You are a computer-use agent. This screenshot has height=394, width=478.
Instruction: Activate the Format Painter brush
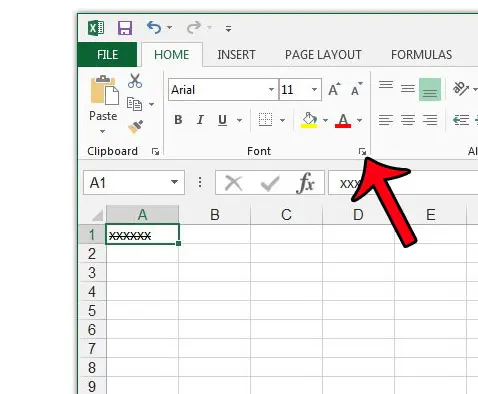[x=135, y=127]
